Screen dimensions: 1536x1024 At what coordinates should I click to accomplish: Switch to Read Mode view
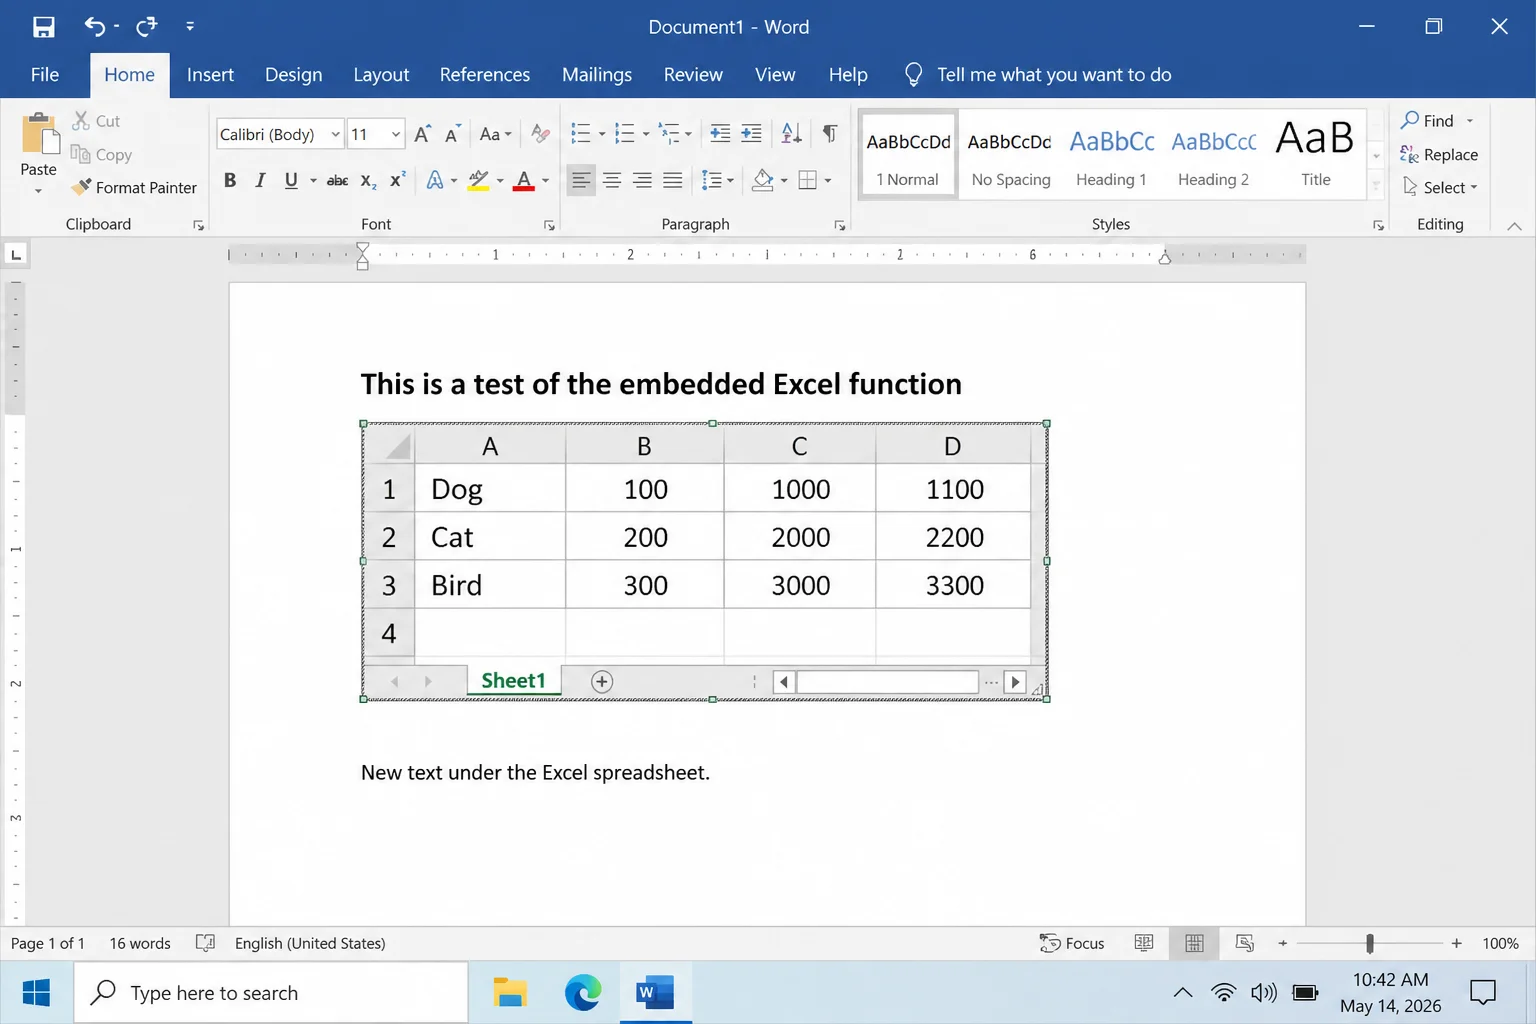click(x=1144, y=943)
